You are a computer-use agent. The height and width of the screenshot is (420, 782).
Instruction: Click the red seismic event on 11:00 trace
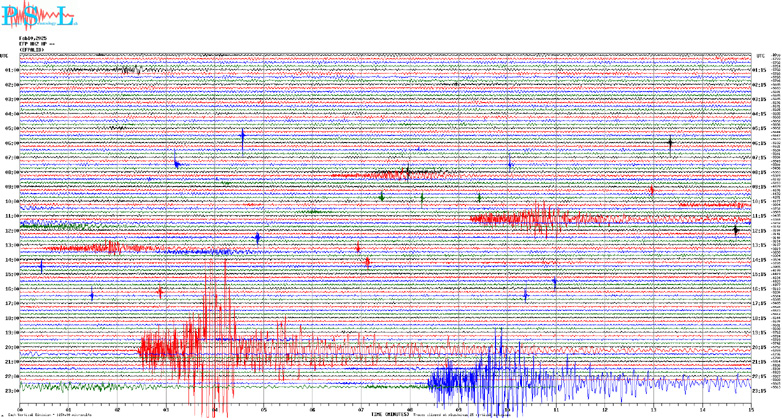click(x=540, y=218)
